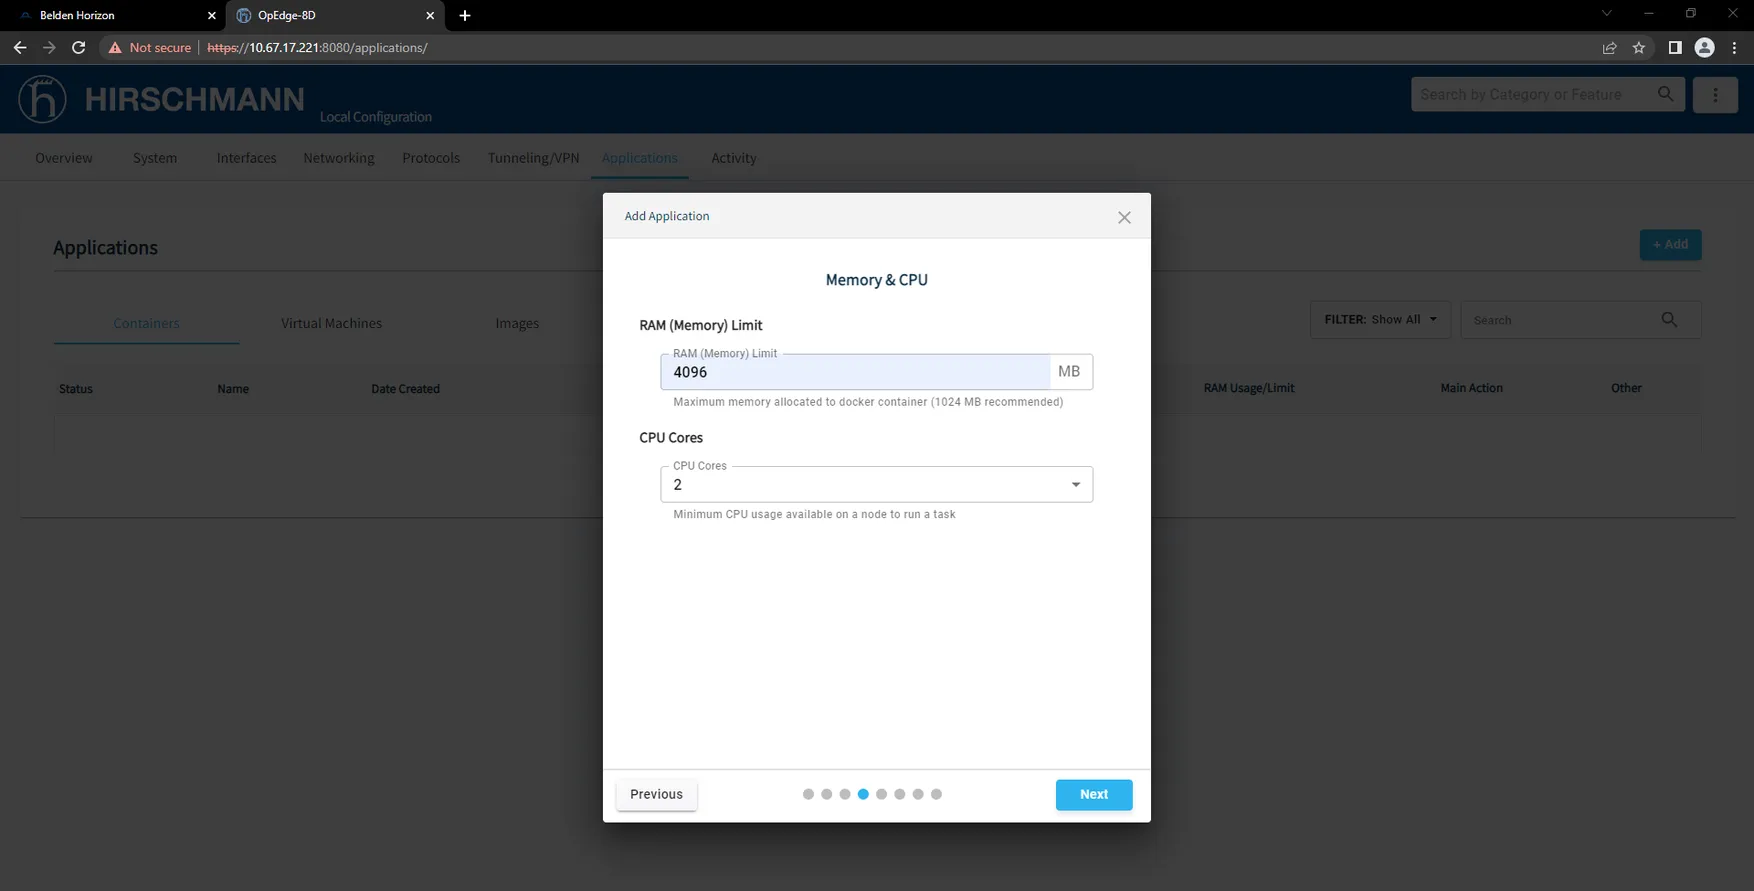Open the header three-dot options menu
Screen dimensions: 1754x891
[x=1715, y=95]
